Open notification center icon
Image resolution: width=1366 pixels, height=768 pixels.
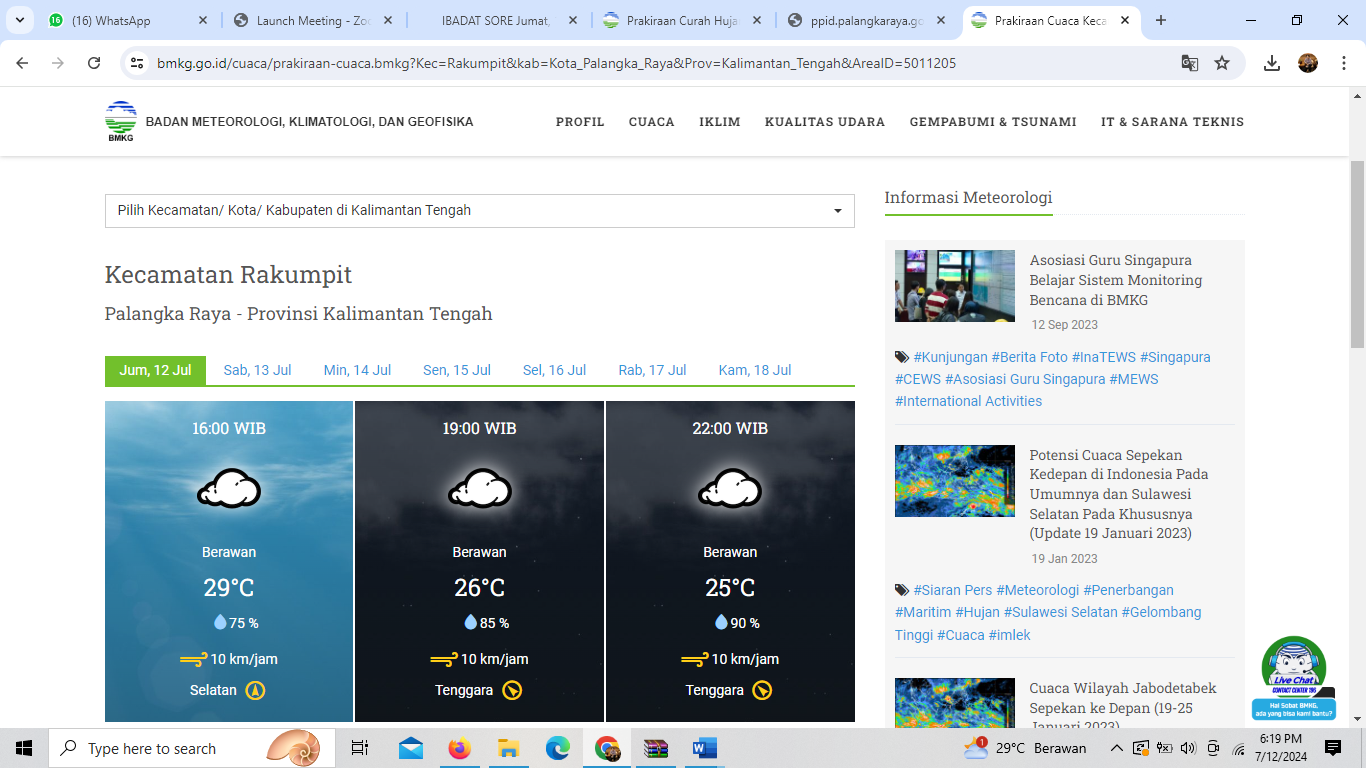click(1332, 748)
